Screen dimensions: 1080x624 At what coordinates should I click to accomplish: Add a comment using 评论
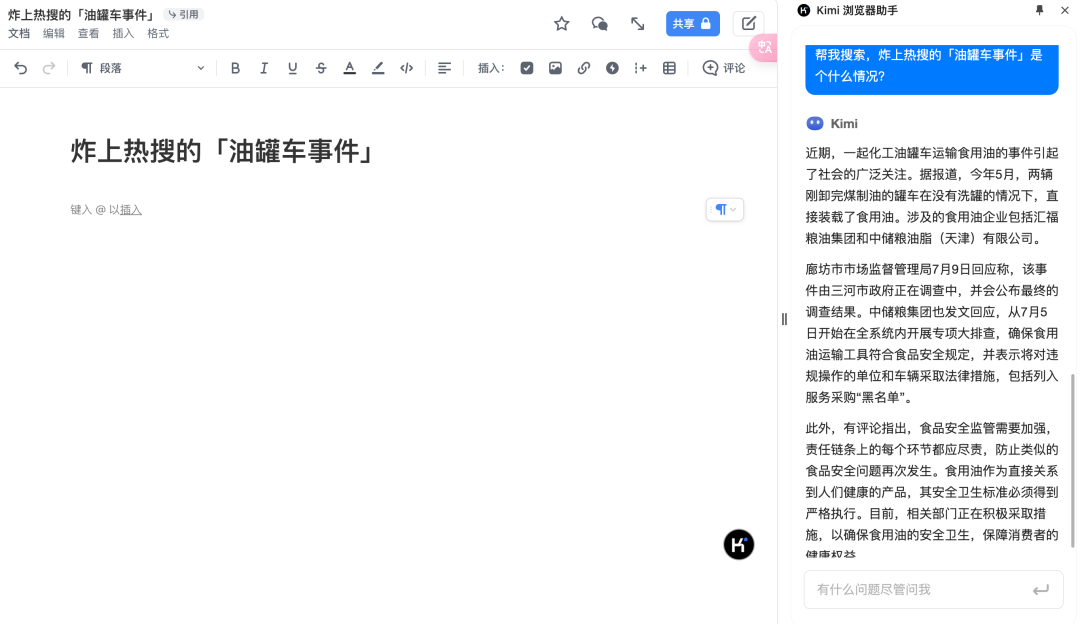click(724, 68)
